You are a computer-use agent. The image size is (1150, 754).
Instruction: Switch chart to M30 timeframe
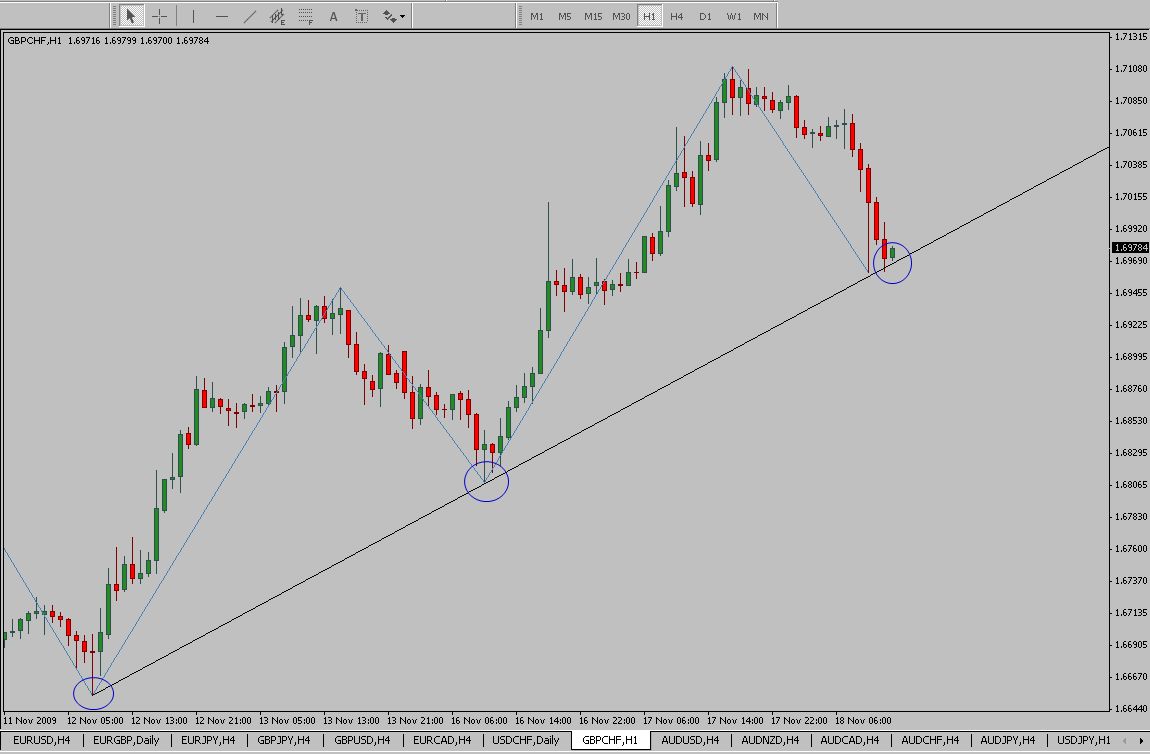[x=621, y=16]
